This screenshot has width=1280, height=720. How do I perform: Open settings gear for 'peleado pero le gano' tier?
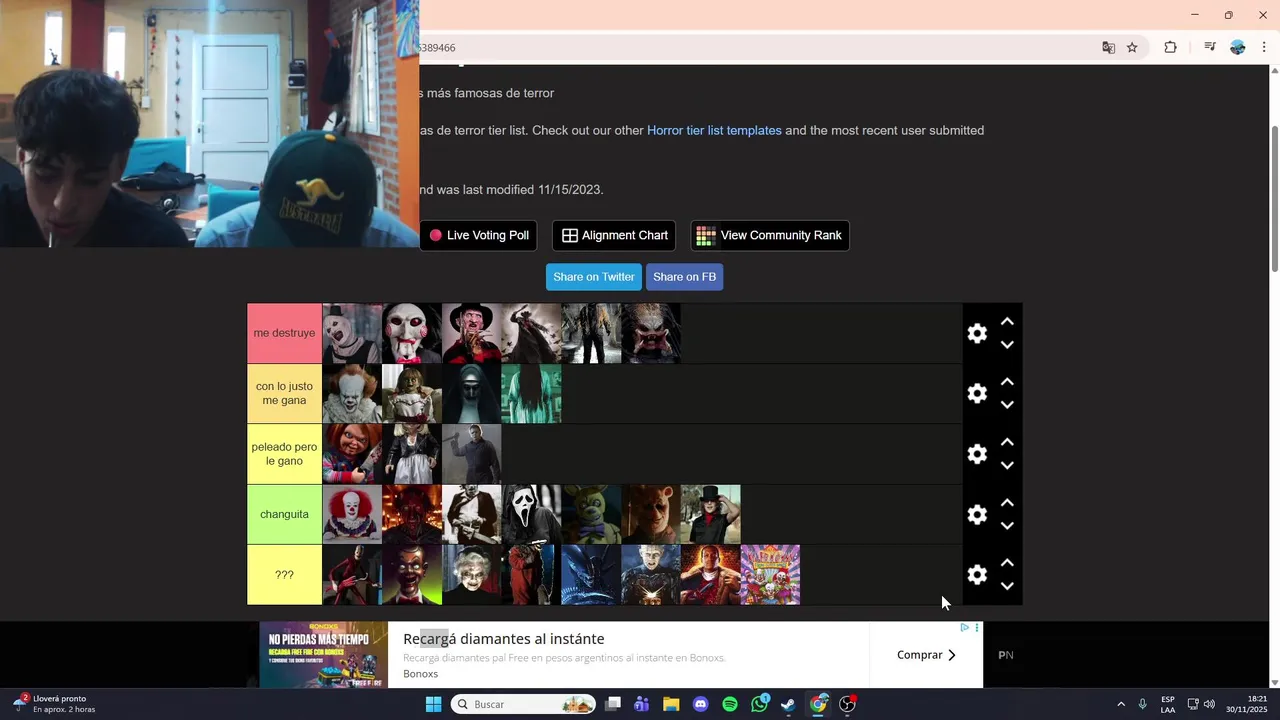click(x=977, y=454)
